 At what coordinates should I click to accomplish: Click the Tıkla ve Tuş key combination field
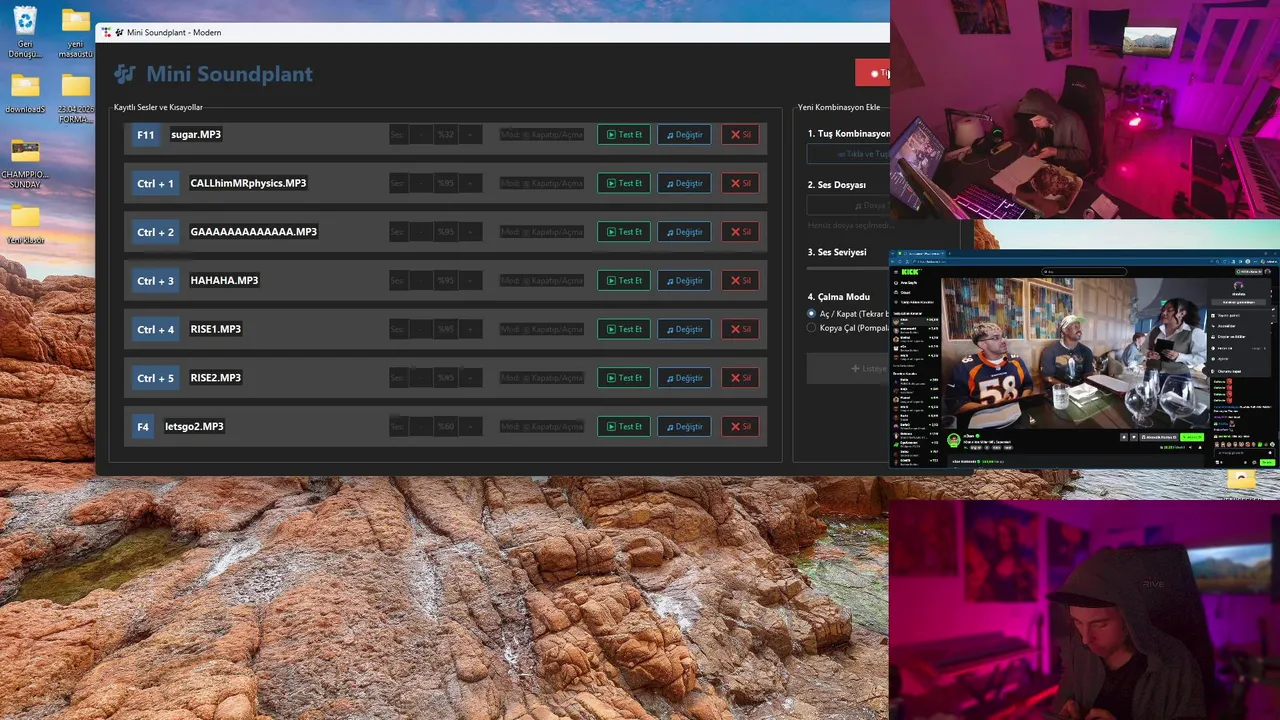coord(848,154)
